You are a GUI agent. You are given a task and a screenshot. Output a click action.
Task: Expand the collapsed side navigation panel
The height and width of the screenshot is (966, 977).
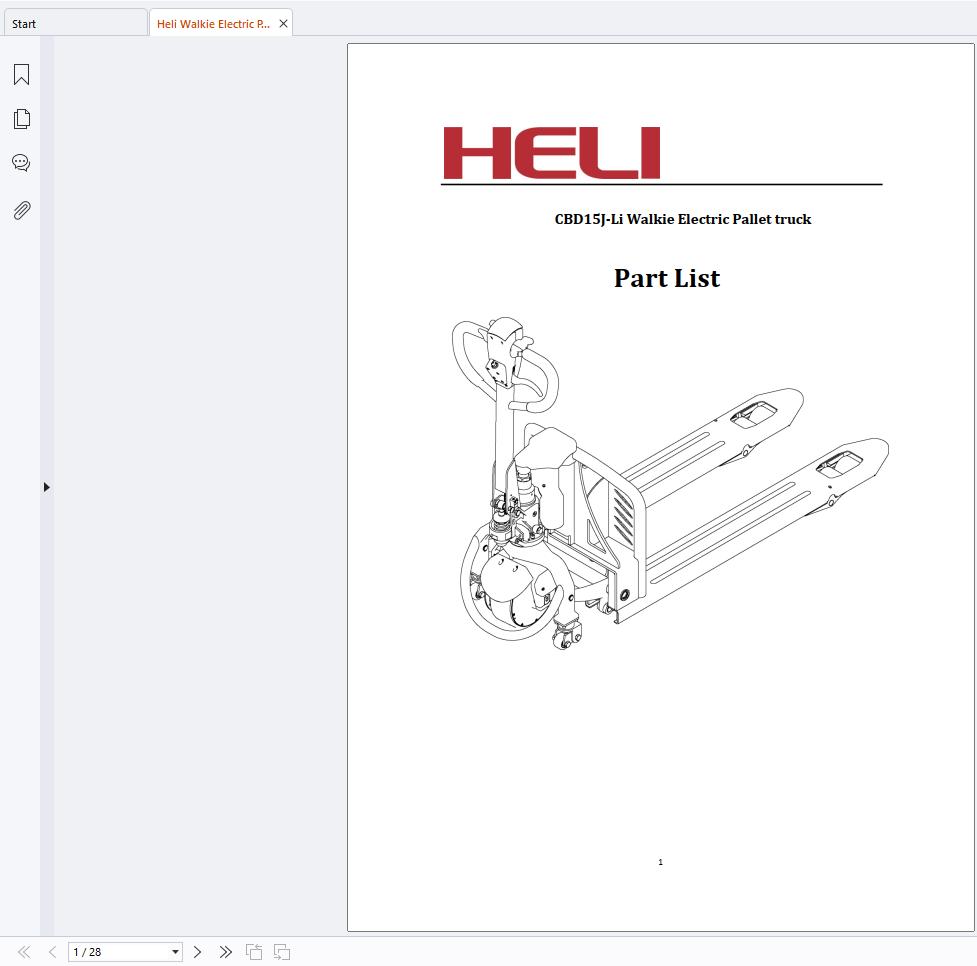click(47, 487)
